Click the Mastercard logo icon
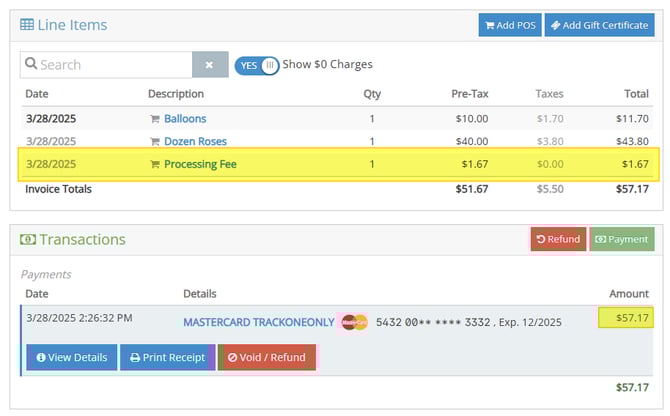 click(x=354, y=322)
